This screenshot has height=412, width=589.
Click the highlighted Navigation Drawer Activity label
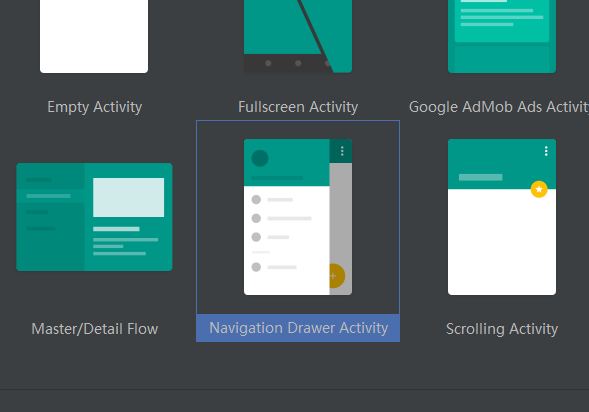(x=298, y=328)
